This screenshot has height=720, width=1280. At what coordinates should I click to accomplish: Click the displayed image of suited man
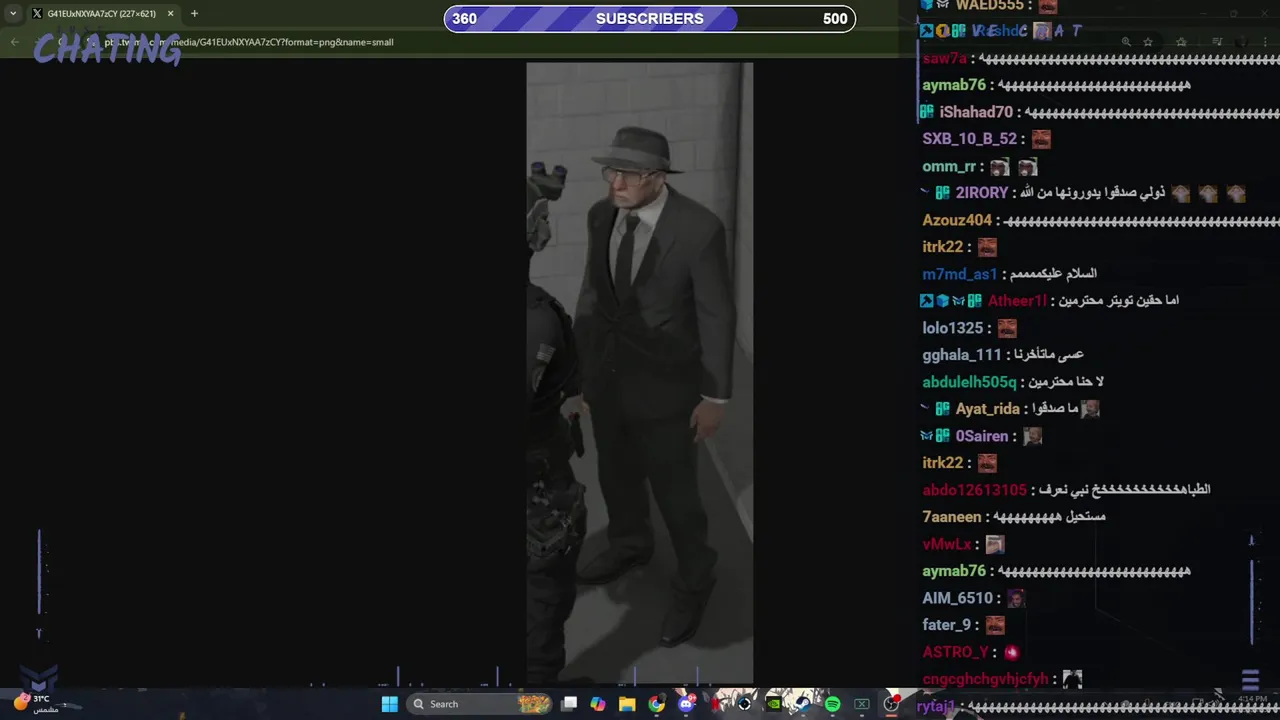coord(640,373)
